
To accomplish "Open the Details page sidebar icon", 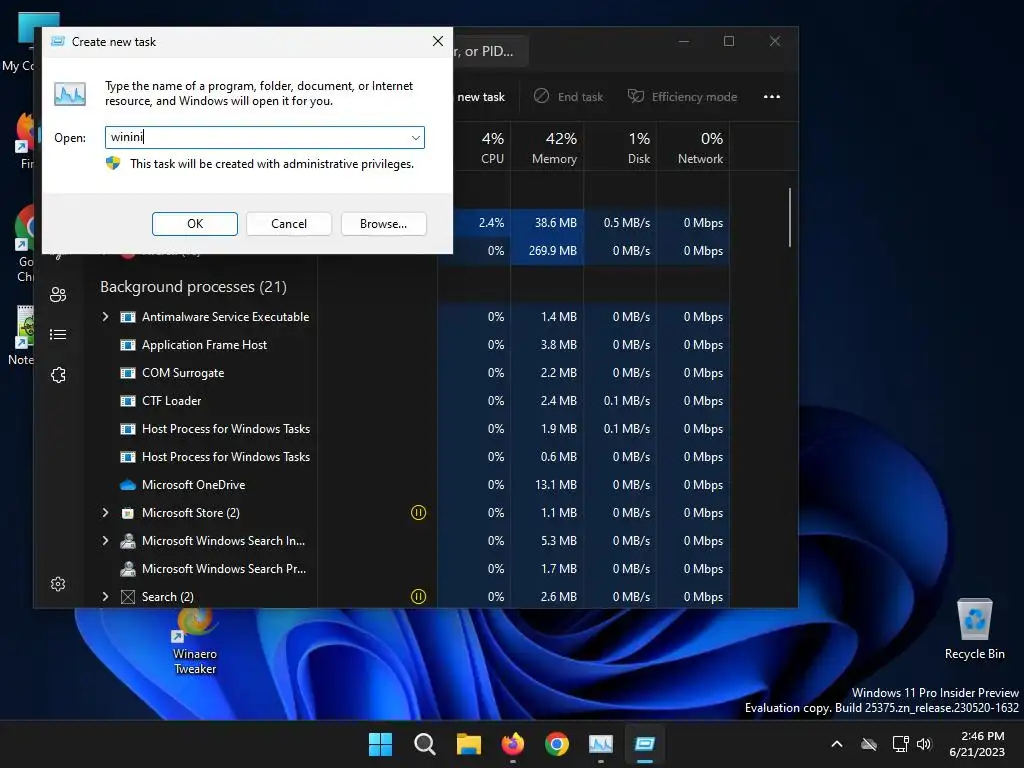I will coord(58,334).
